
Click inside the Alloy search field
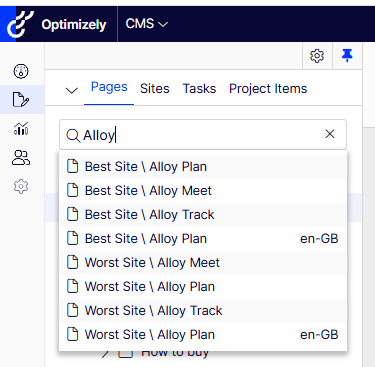(x=203, y=135)
